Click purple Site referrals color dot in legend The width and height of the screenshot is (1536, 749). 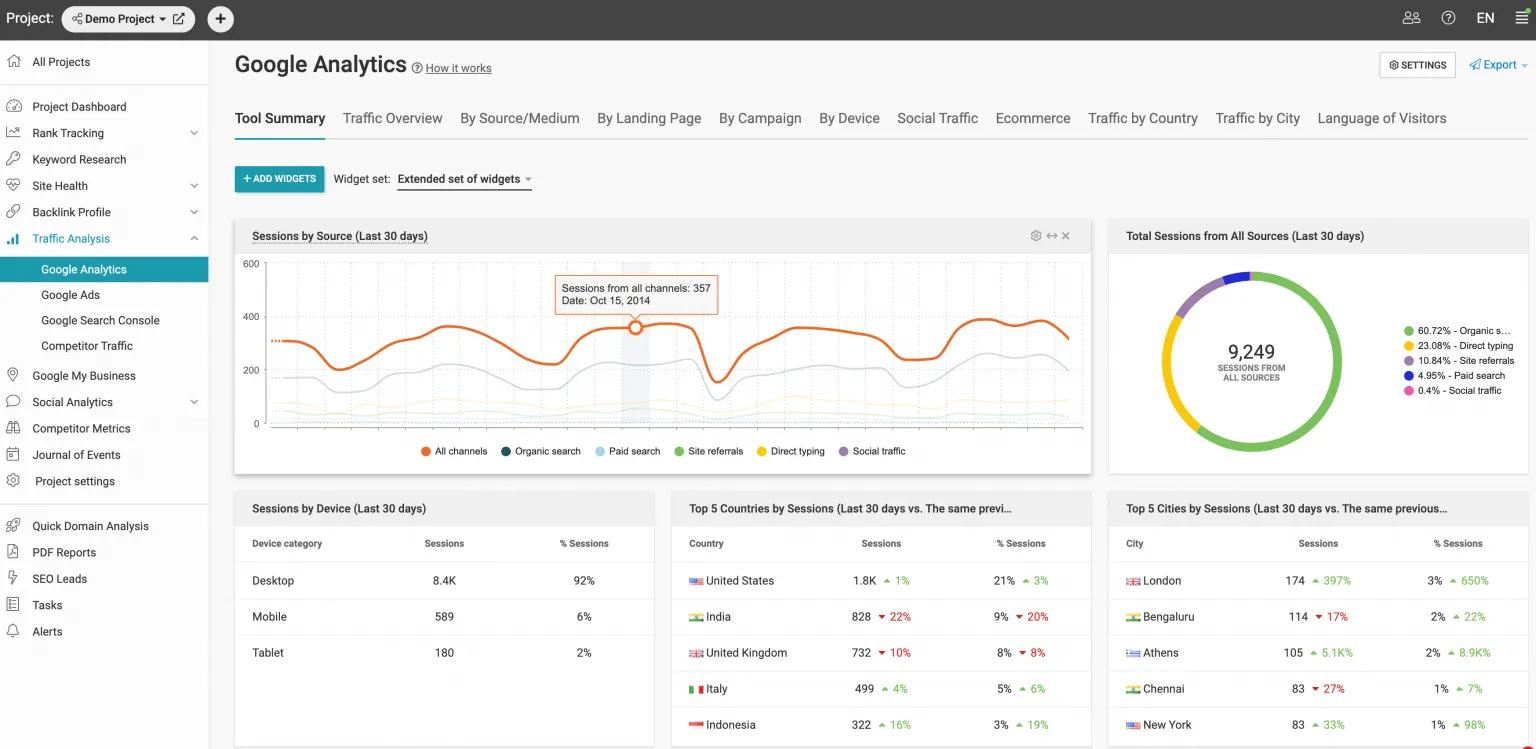(1409, 361)
